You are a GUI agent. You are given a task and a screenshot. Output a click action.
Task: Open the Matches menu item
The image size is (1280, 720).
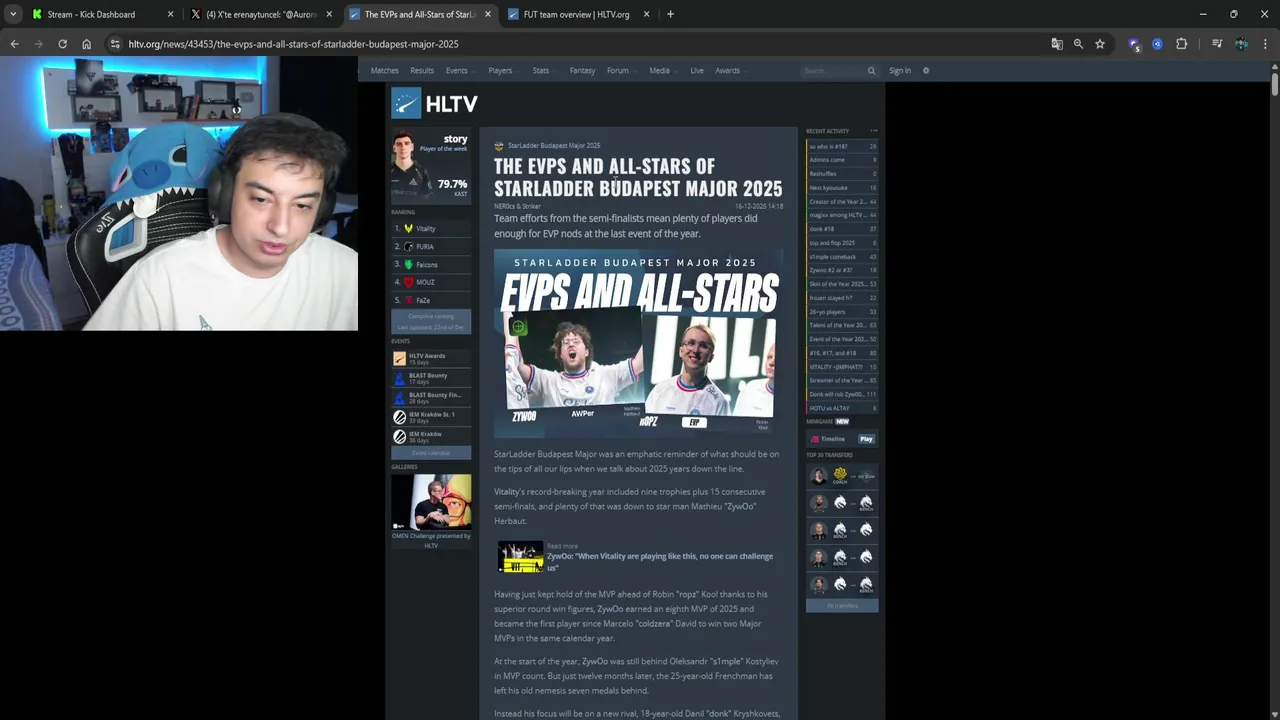[x=384, y=71]
